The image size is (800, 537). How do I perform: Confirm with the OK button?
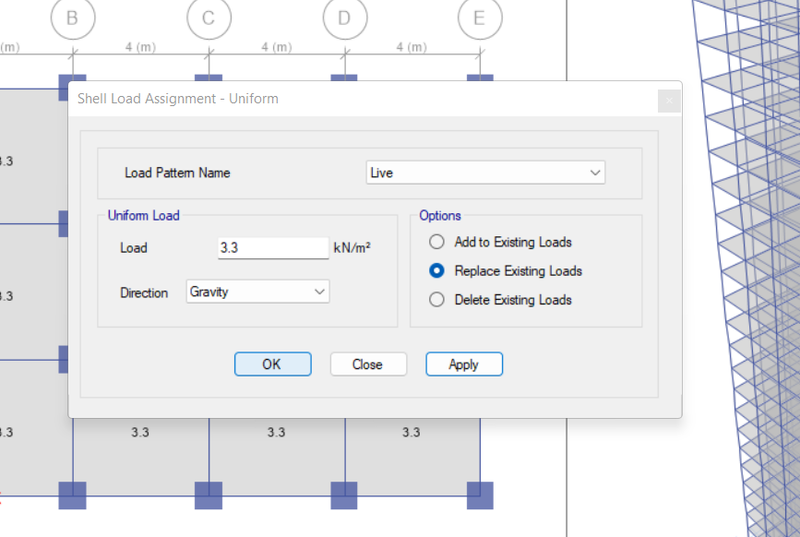pos(273,364)
